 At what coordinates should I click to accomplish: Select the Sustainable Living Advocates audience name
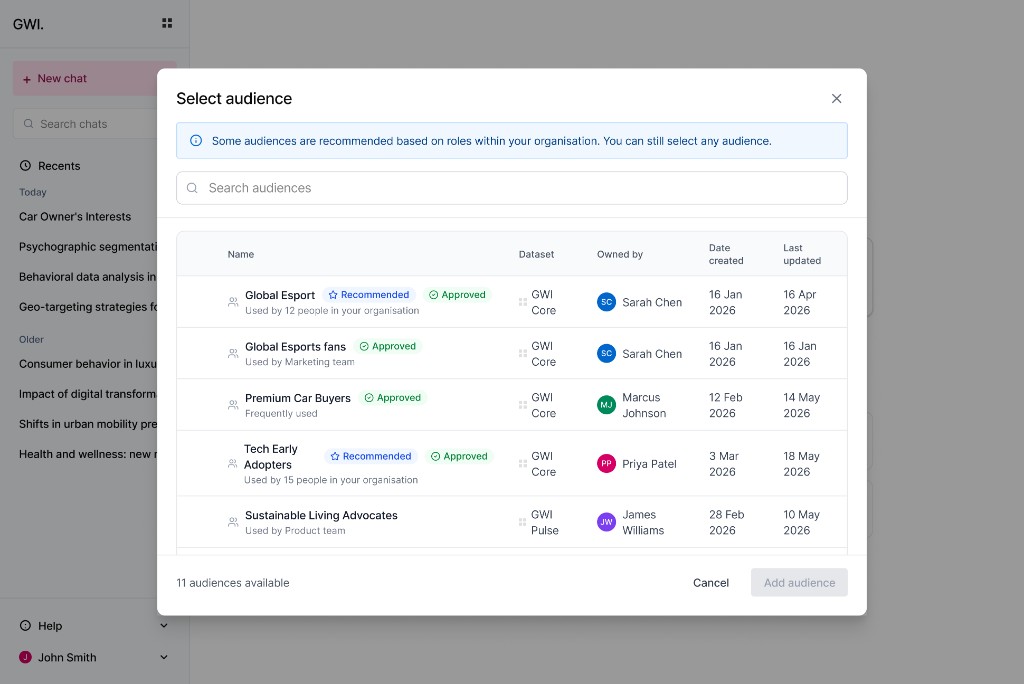(x=321, y=515)
